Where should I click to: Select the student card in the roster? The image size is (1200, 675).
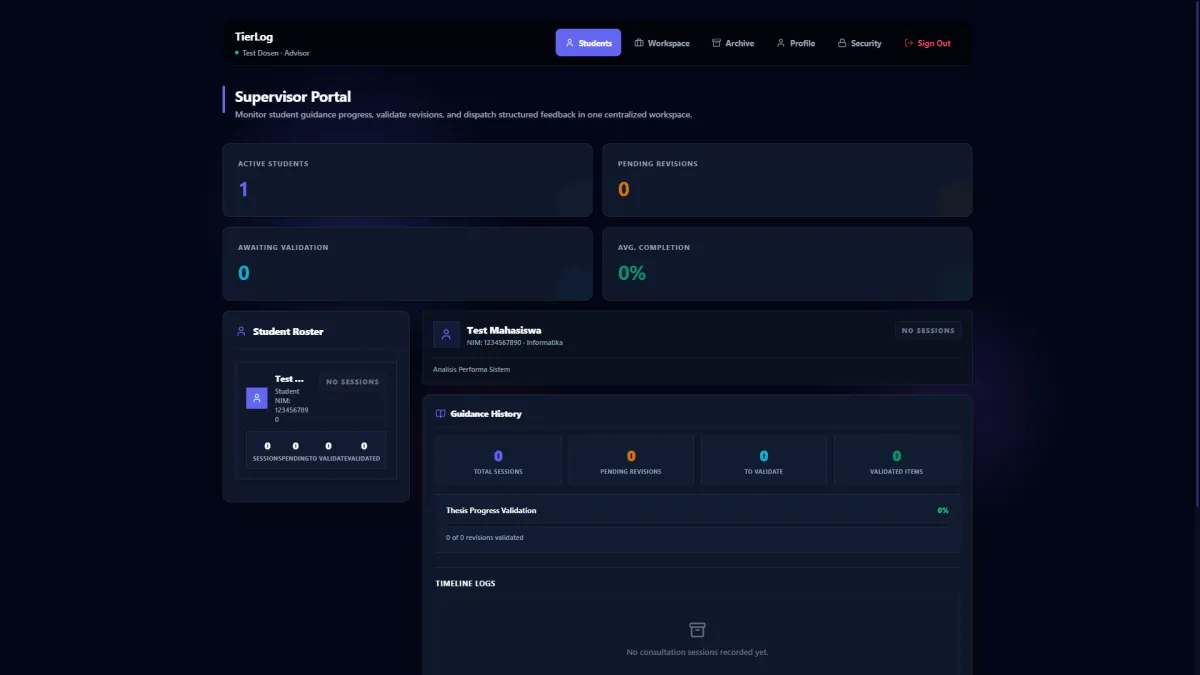coord(316,421)
